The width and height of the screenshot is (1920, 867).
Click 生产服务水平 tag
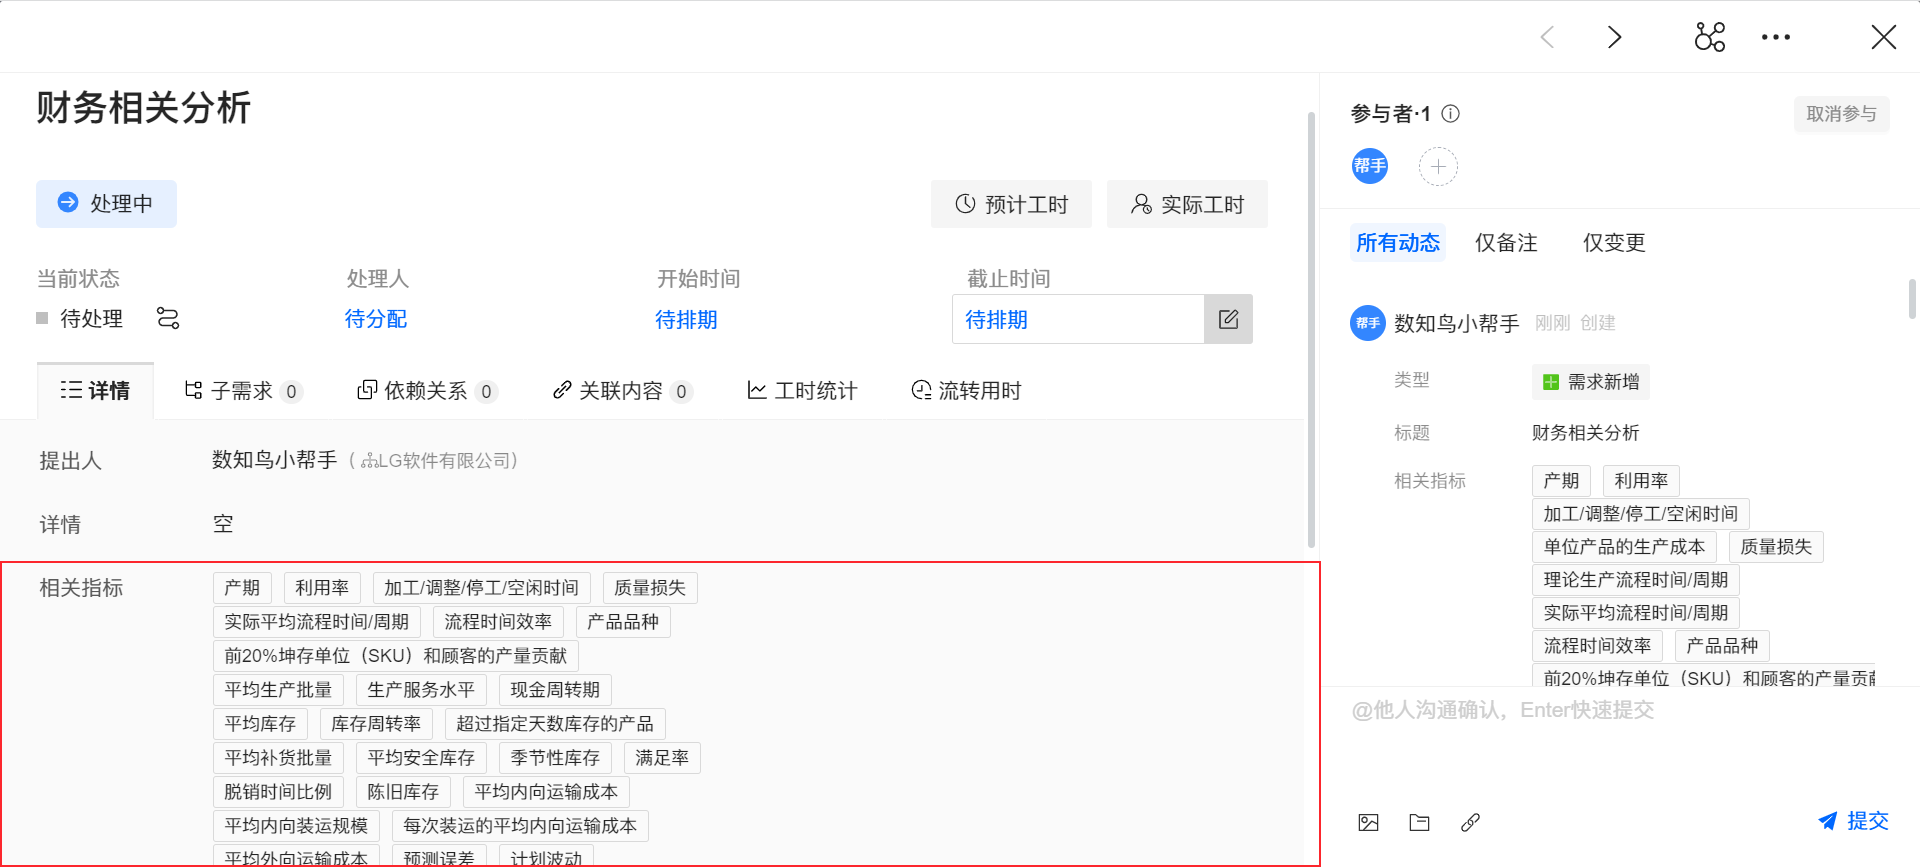pyautogui.click(x=421, y=690)
